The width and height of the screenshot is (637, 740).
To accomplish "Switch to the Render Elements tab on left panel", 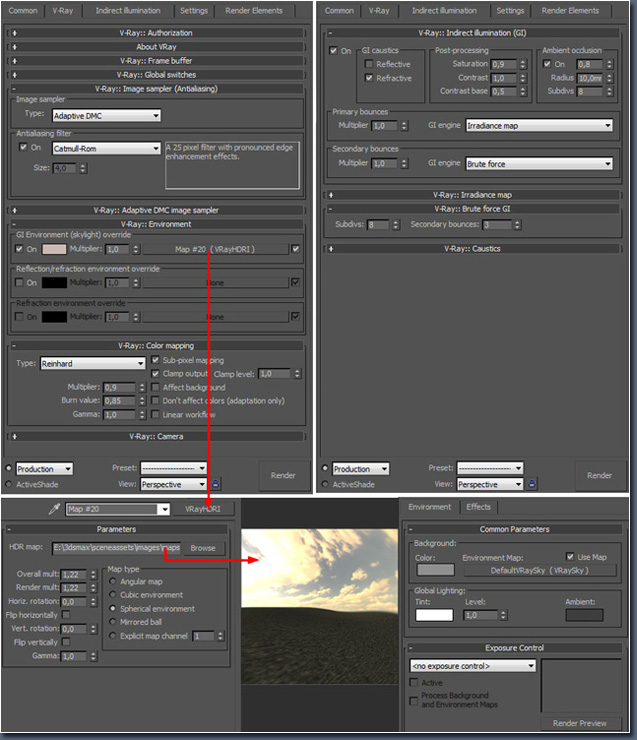I will point(265,11).
